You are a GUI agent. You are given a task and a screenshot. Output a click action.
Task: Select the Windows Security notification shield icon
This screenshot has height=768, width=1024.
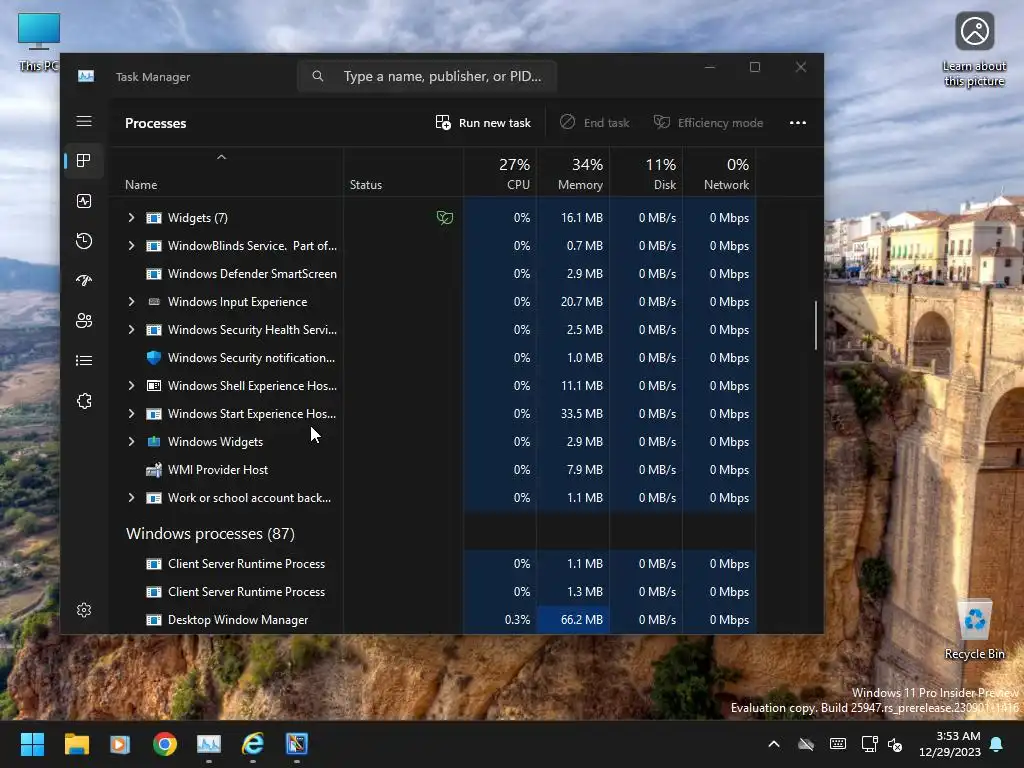(153, 358)
